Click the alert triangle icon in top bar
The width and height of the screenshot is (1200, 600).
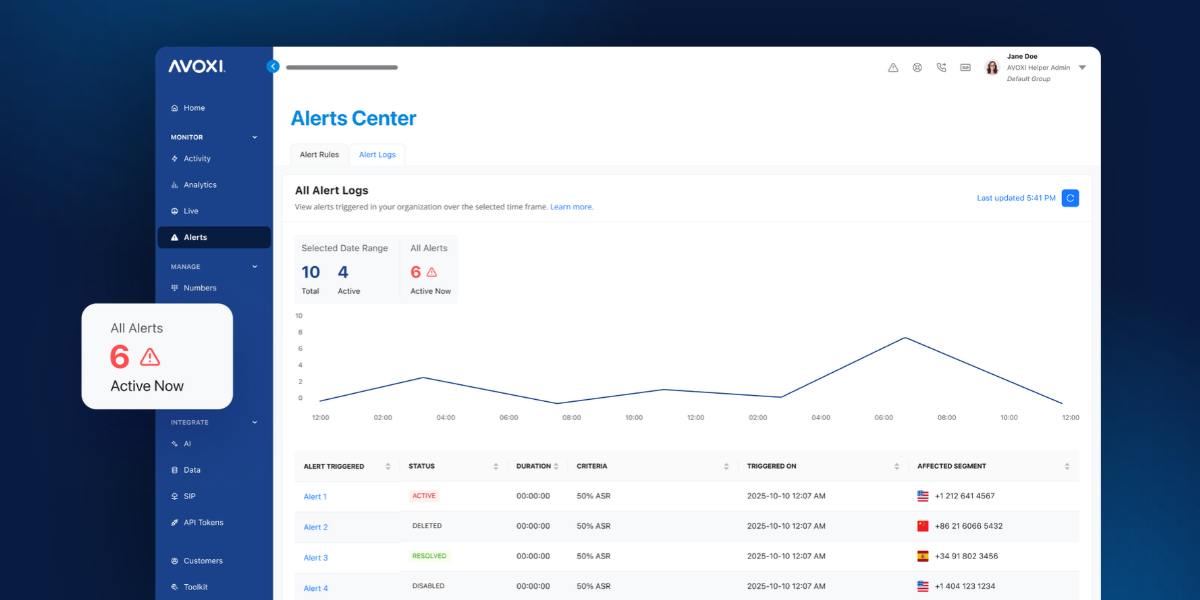[x=893, y=68]
